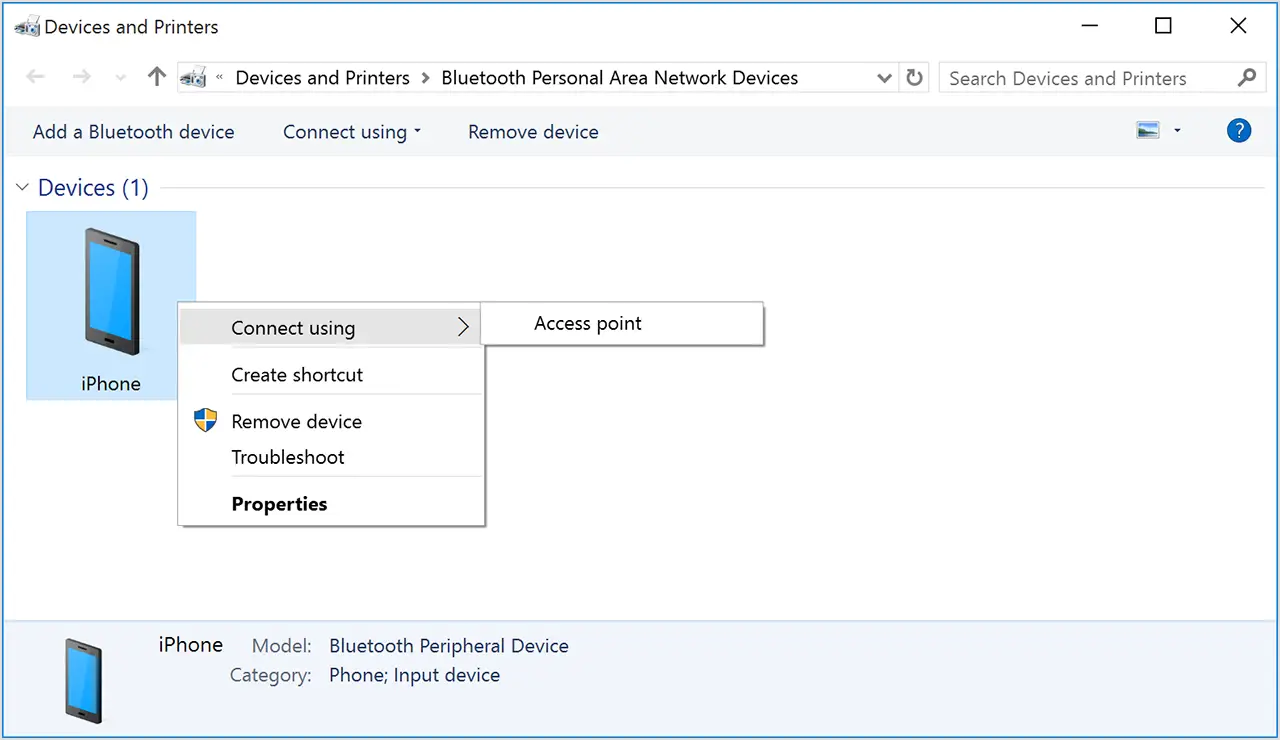Choose Create shortcut from context menu
The height and width of the screenshot is (740, 1280).
297,375
